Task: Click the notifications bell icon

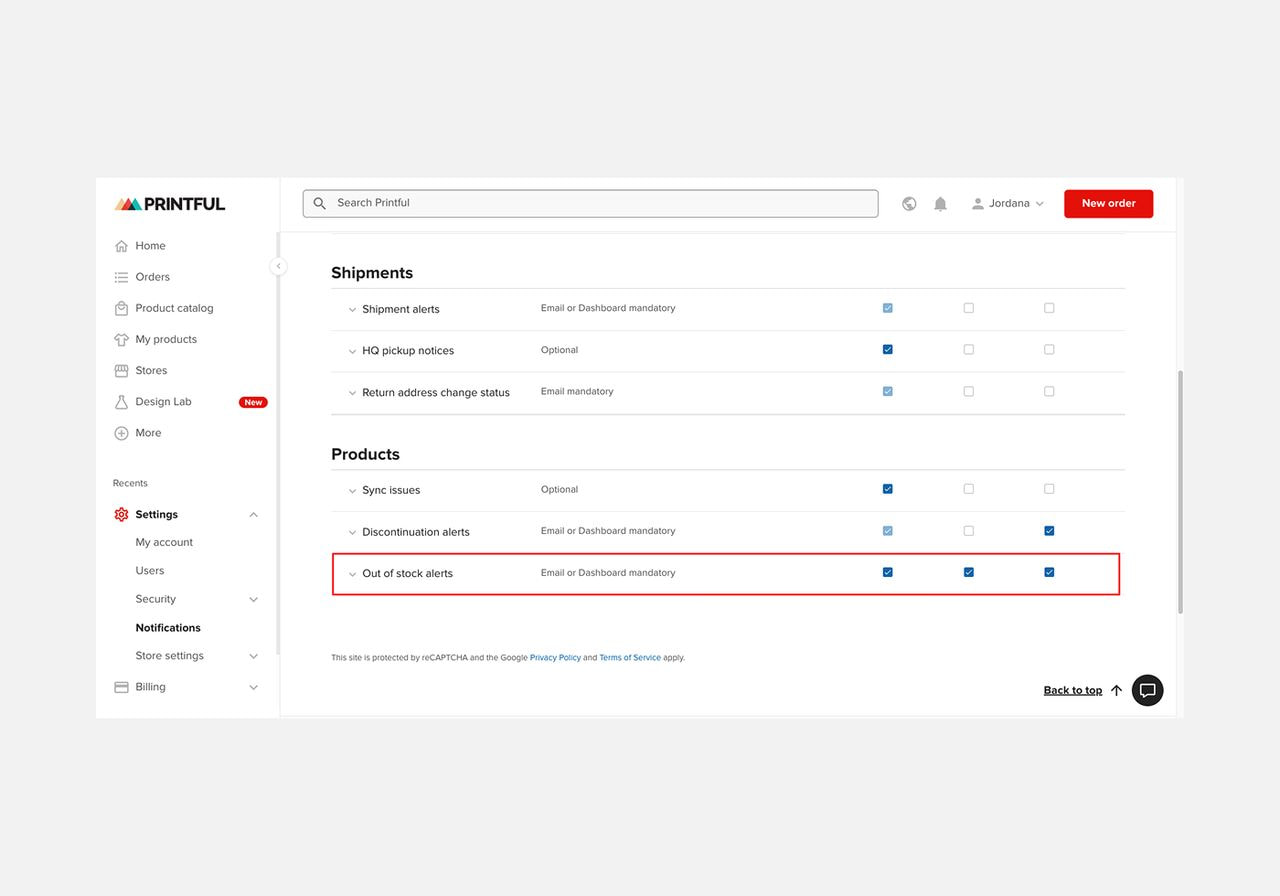Action: pos(940,204)
